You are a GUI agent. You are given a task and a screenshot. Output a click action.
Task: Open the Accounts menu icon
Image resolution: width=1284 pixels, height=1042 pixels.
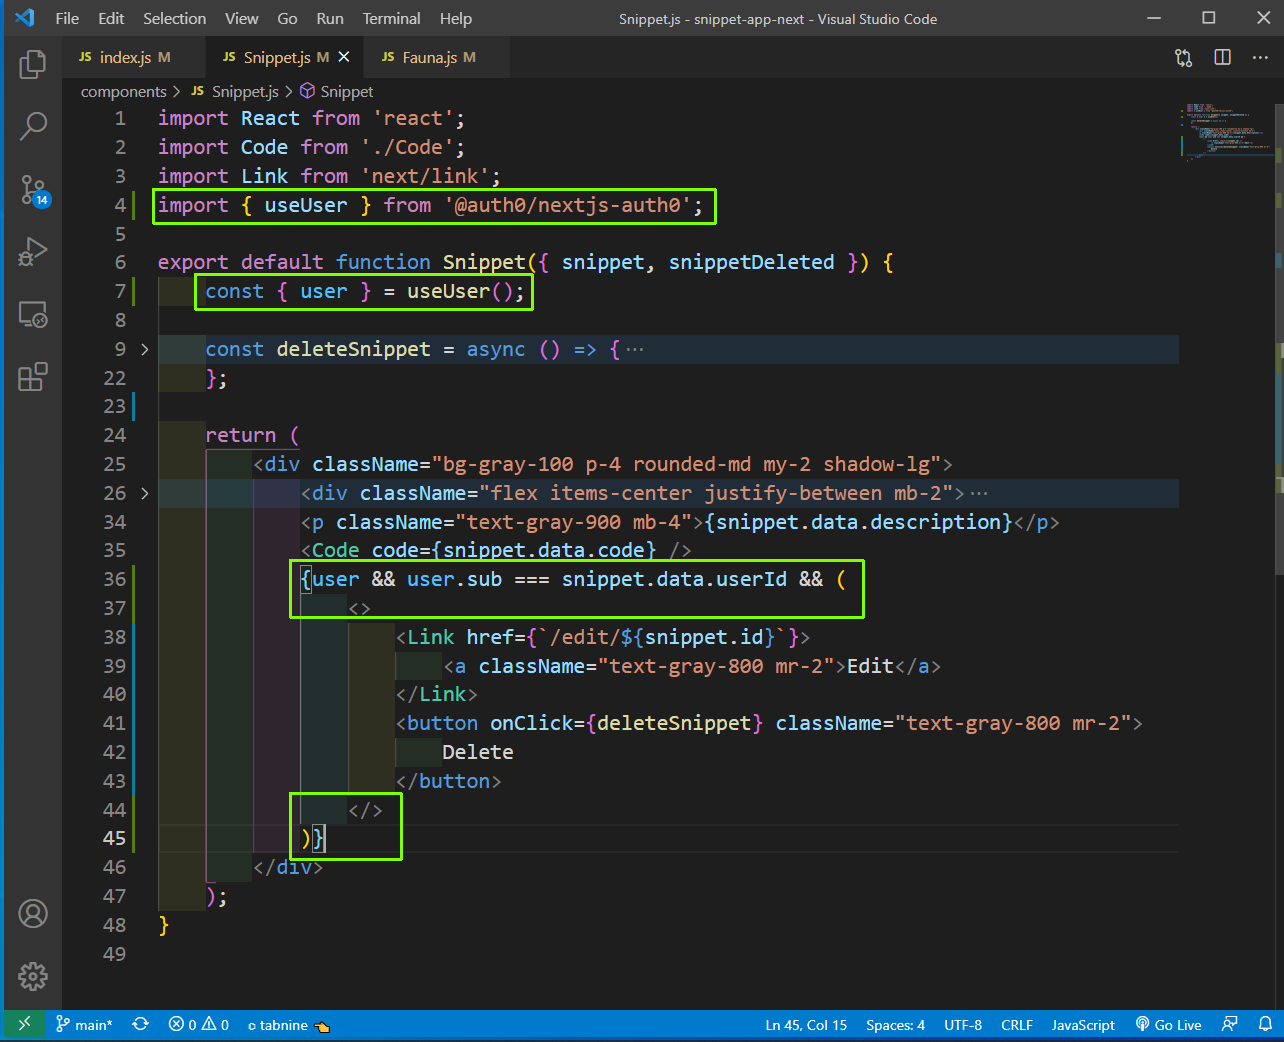click(x=33, y=914)
